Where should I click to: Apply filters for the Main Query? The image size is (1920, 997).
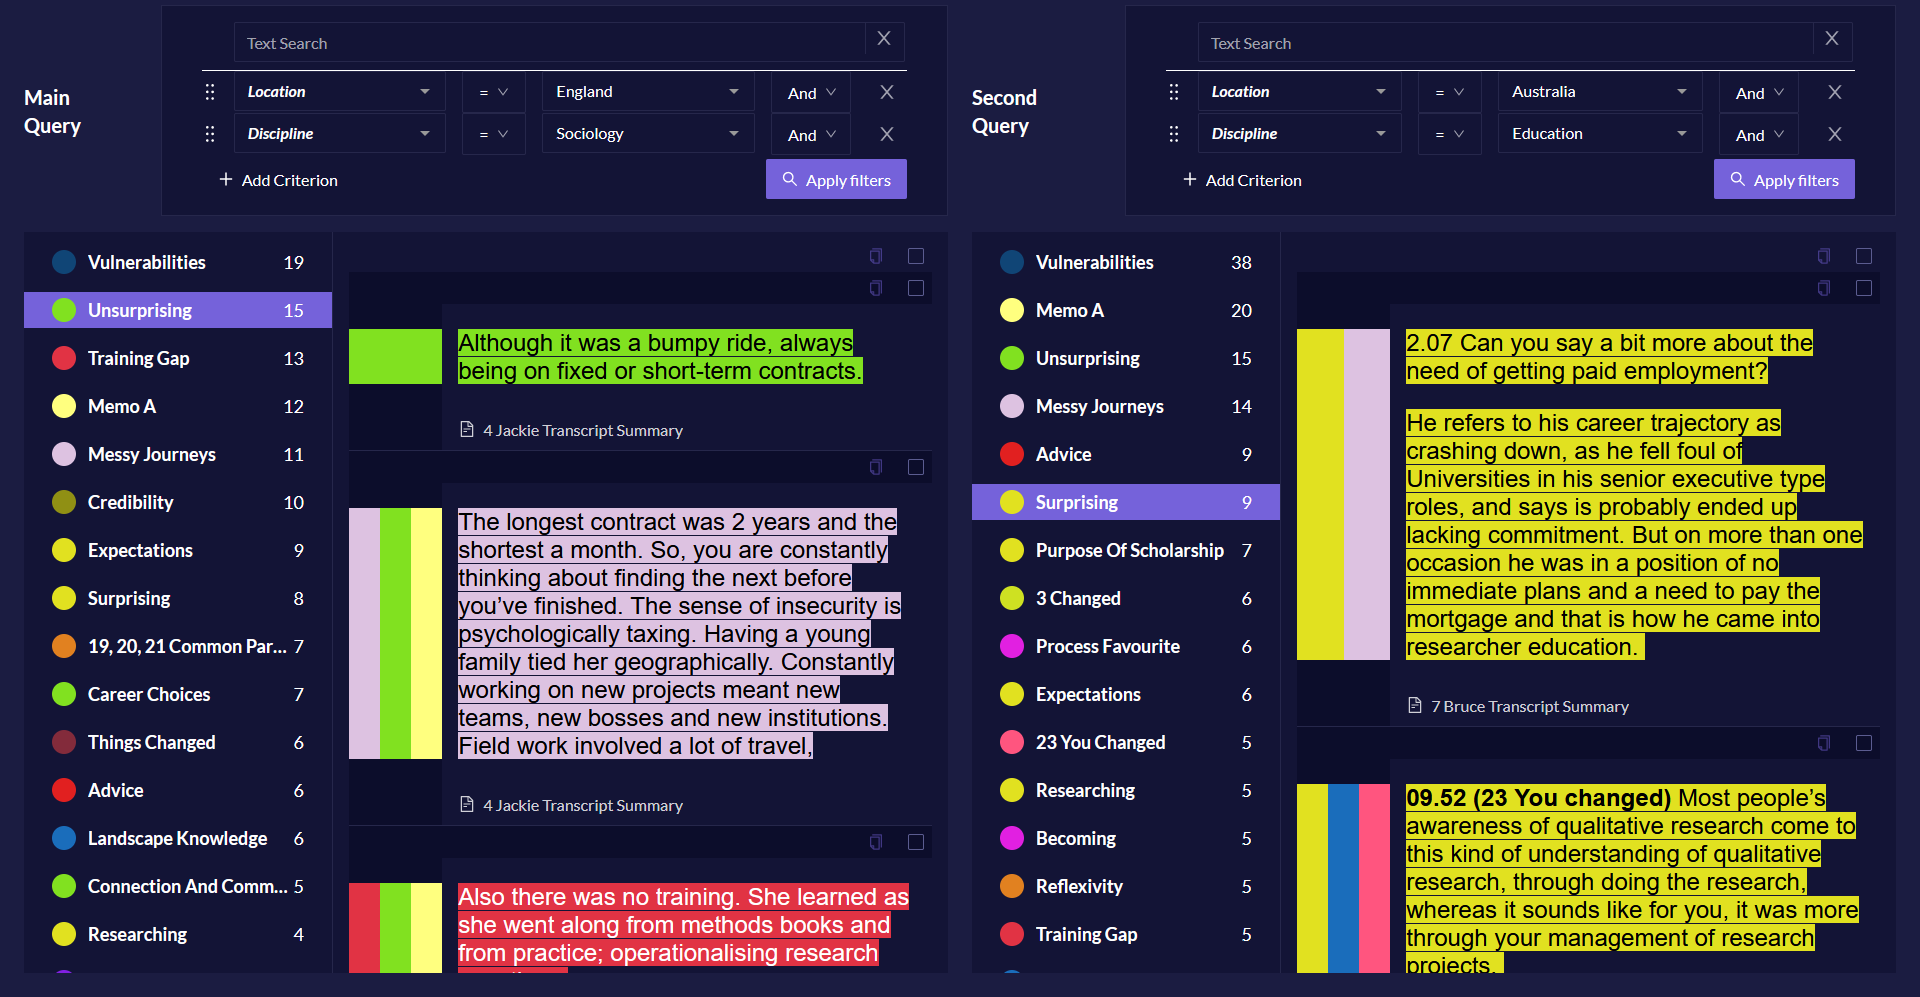pos(836,179)
